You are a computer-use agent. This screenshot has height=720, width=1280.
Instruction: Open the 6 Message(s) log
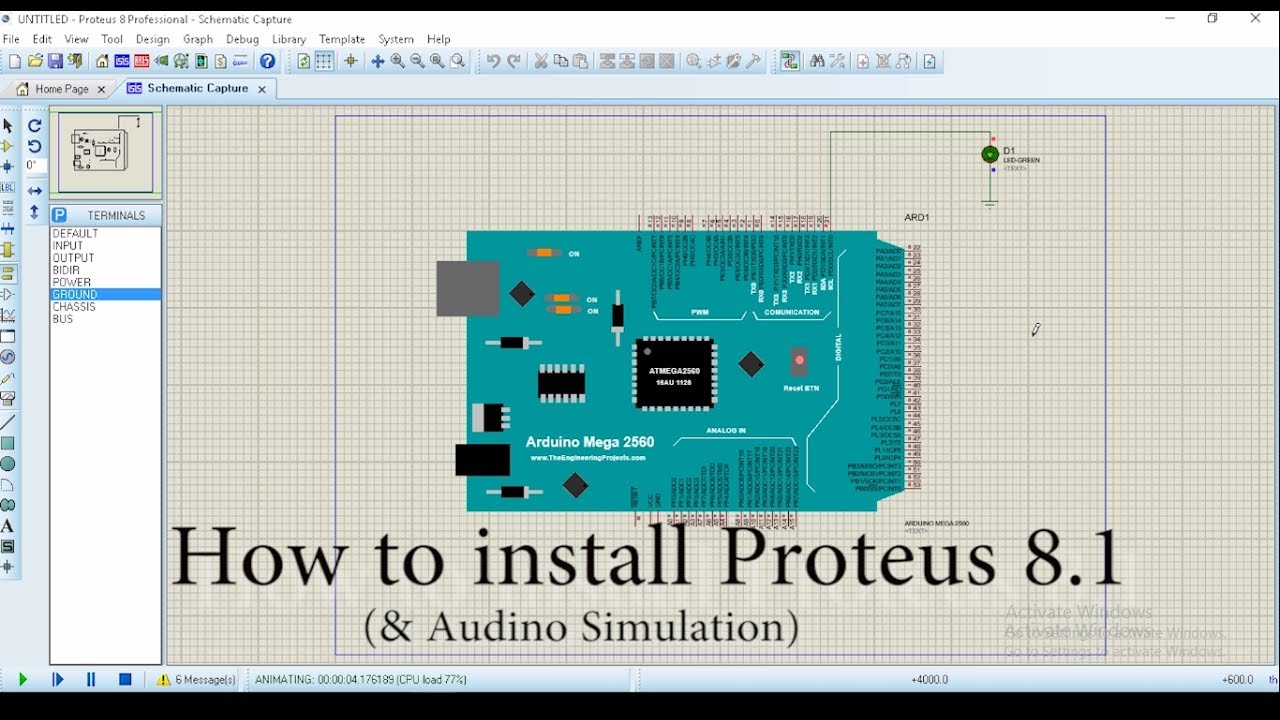196,679
